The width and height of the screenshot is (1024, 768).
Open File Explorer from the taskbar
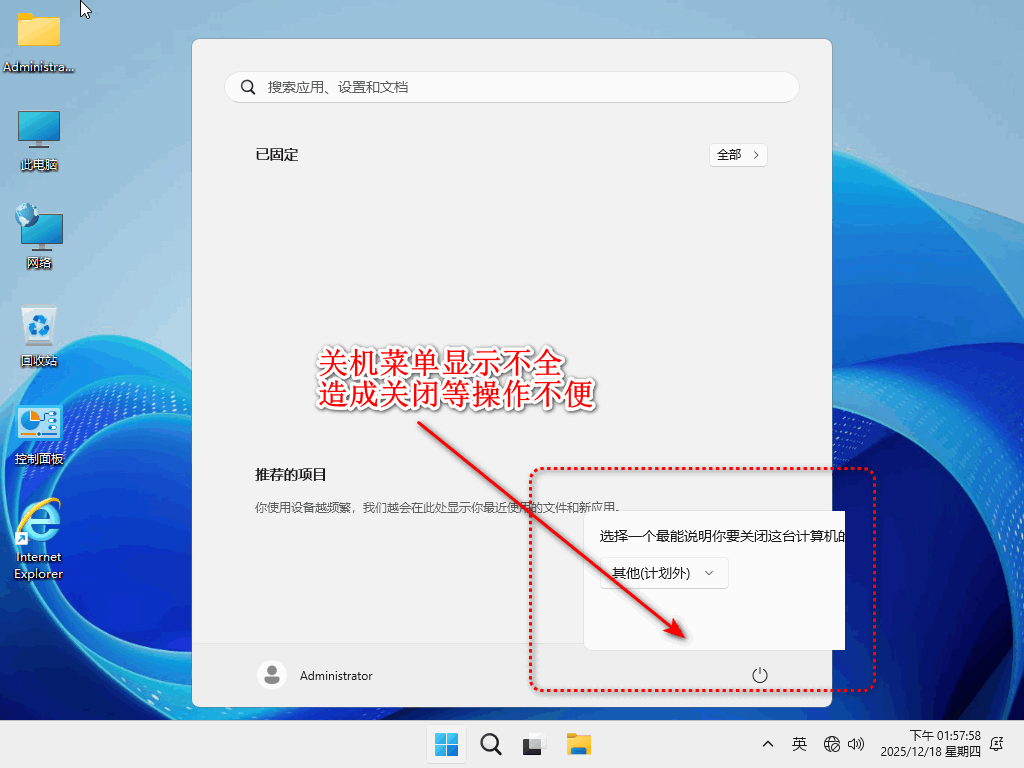[x=579, y=745]
